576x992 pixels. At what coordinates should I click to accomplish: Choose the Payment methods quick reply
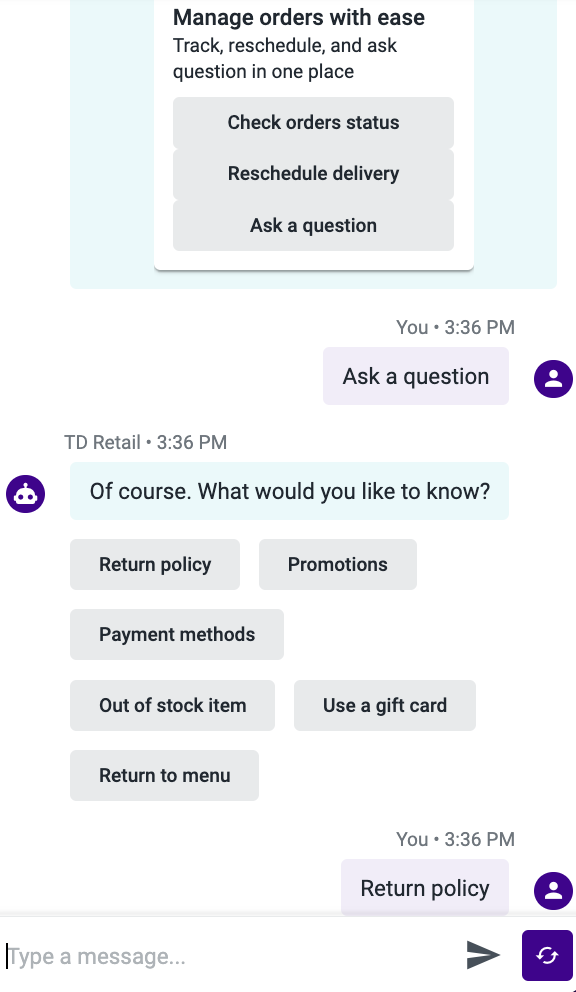(x=177, y=635)
